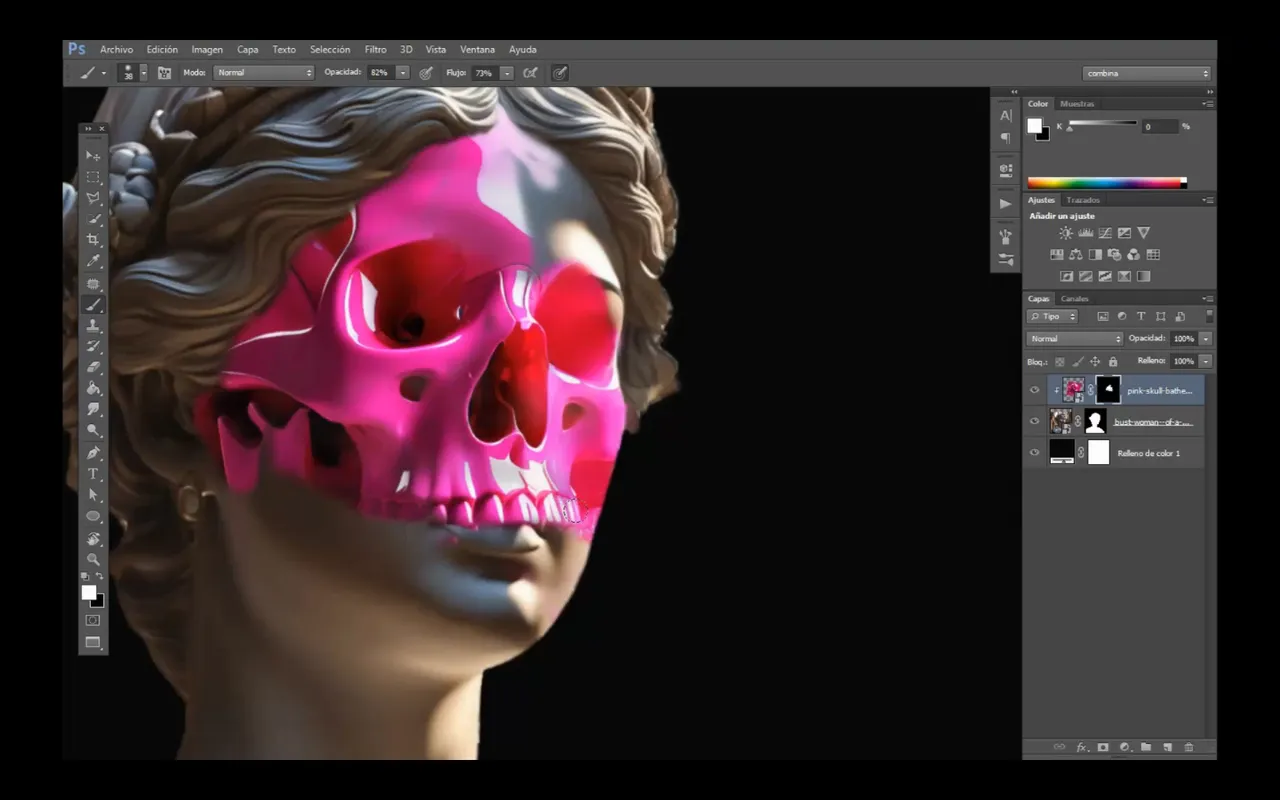Image resolution: width=1280 pixels, height=800 pixels.
Task: Select the Brush tool in toolbox
Action: tap(93, 305)
